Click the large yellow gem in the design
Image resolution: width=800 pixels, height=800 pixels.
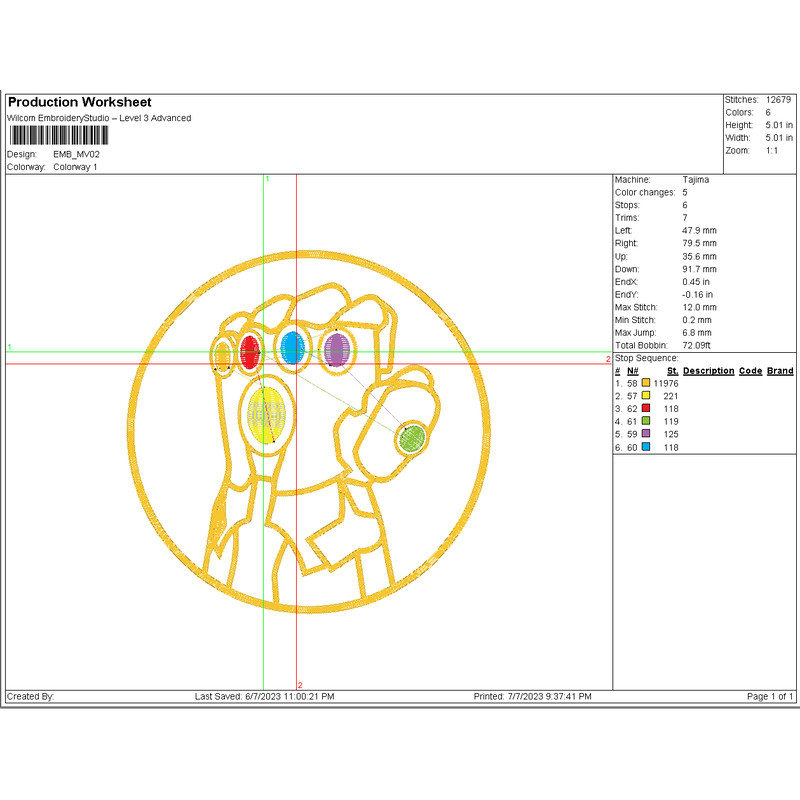pyautogui.click(x=266, y=414)
